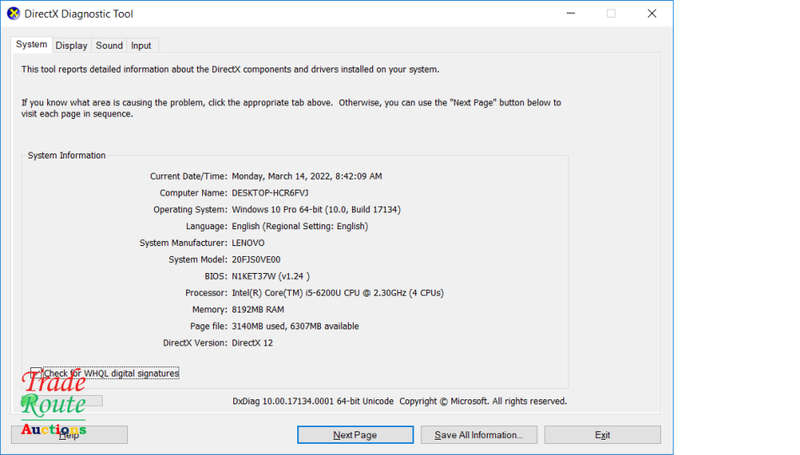Click the DirectX Version label
The image size is (800, 455).
click(x=195, y=343)
